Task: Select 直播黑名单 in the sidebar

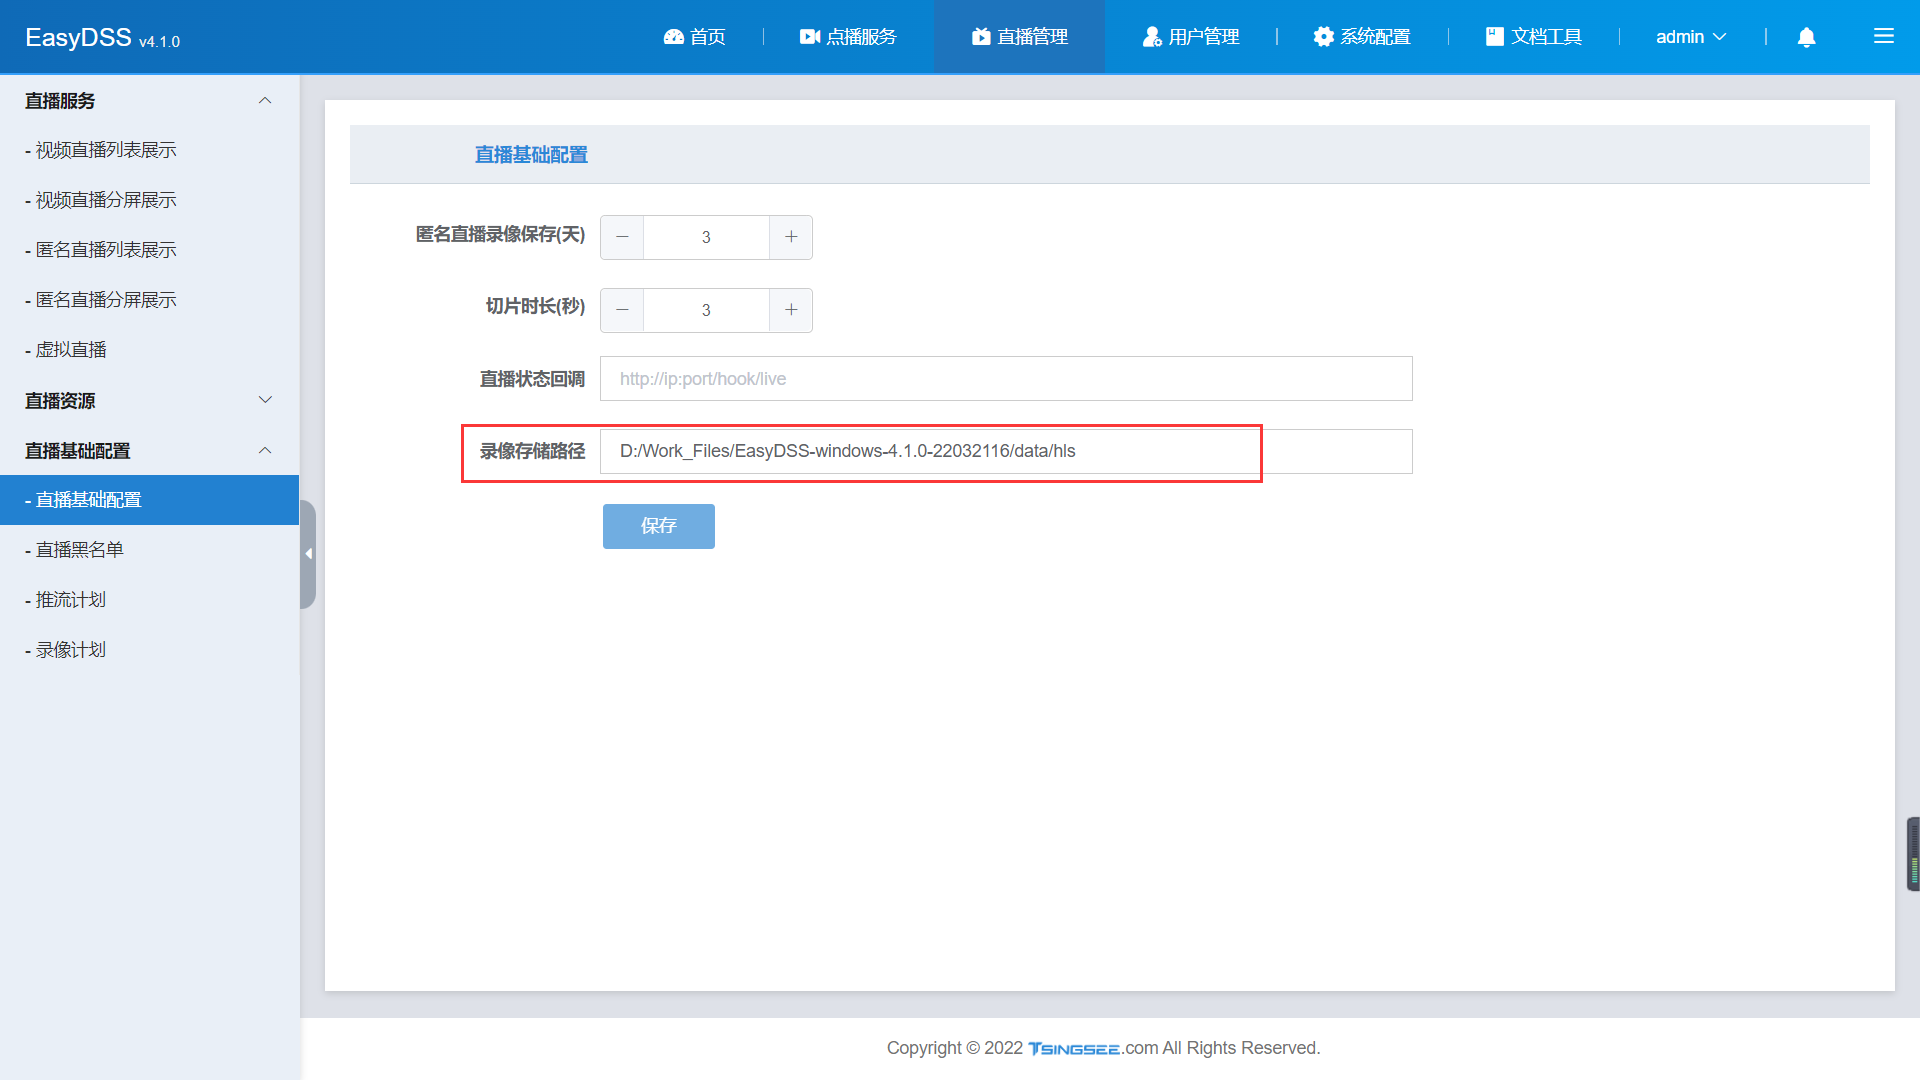Action: pos(80,550)
